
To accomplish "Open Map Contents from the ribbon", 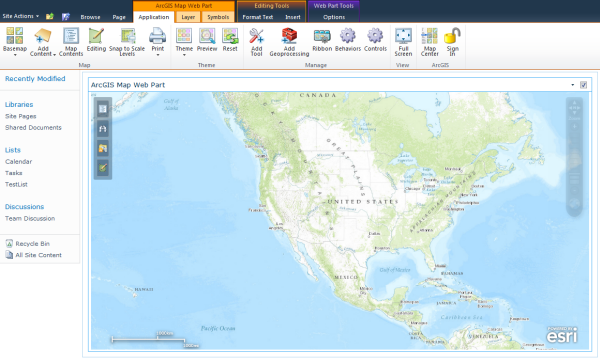I will tap(71, 41).
